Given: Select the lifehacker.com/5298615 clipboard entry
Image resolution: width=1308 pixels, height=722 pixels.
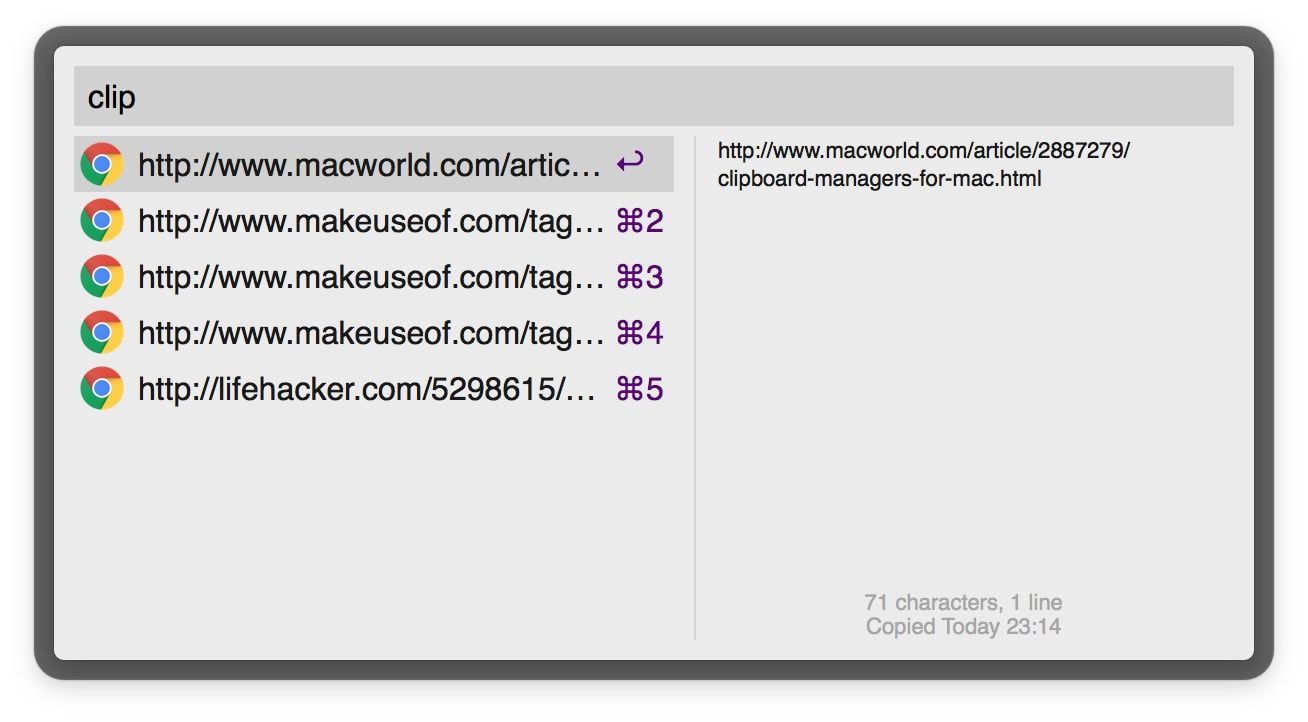Looking at the screenshot, I should pyautogui.click(x=374, y=388).
